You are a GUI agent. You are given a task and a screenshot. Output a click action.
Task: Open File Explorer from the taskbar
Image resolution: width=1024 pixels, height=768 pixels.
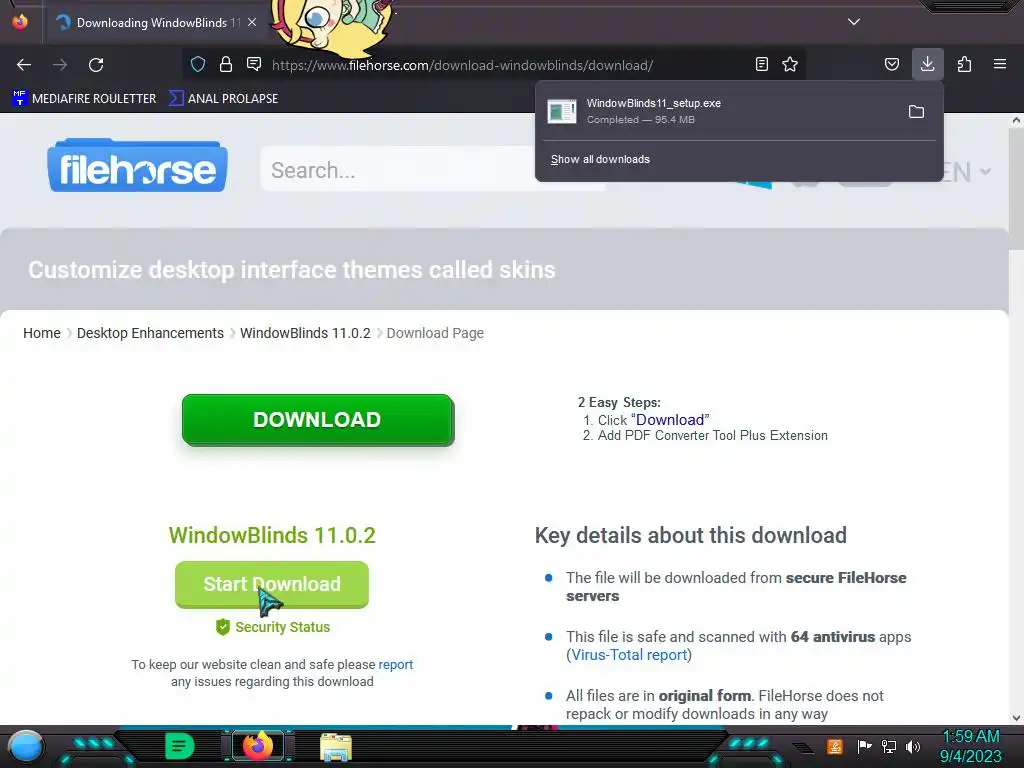point(336,746)
